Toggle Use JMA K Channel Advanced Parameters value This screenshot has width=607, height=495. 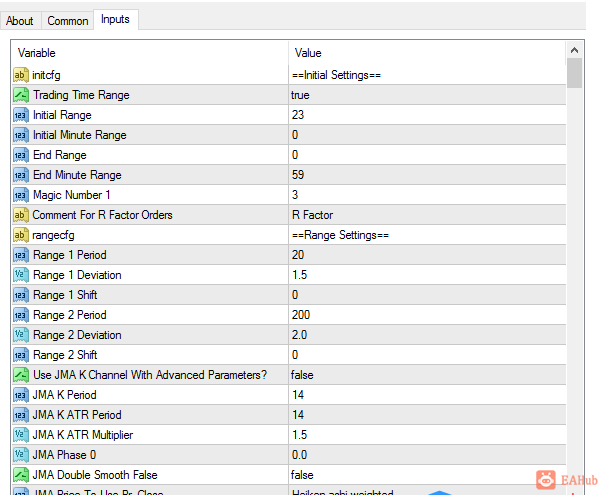(427, 375)
